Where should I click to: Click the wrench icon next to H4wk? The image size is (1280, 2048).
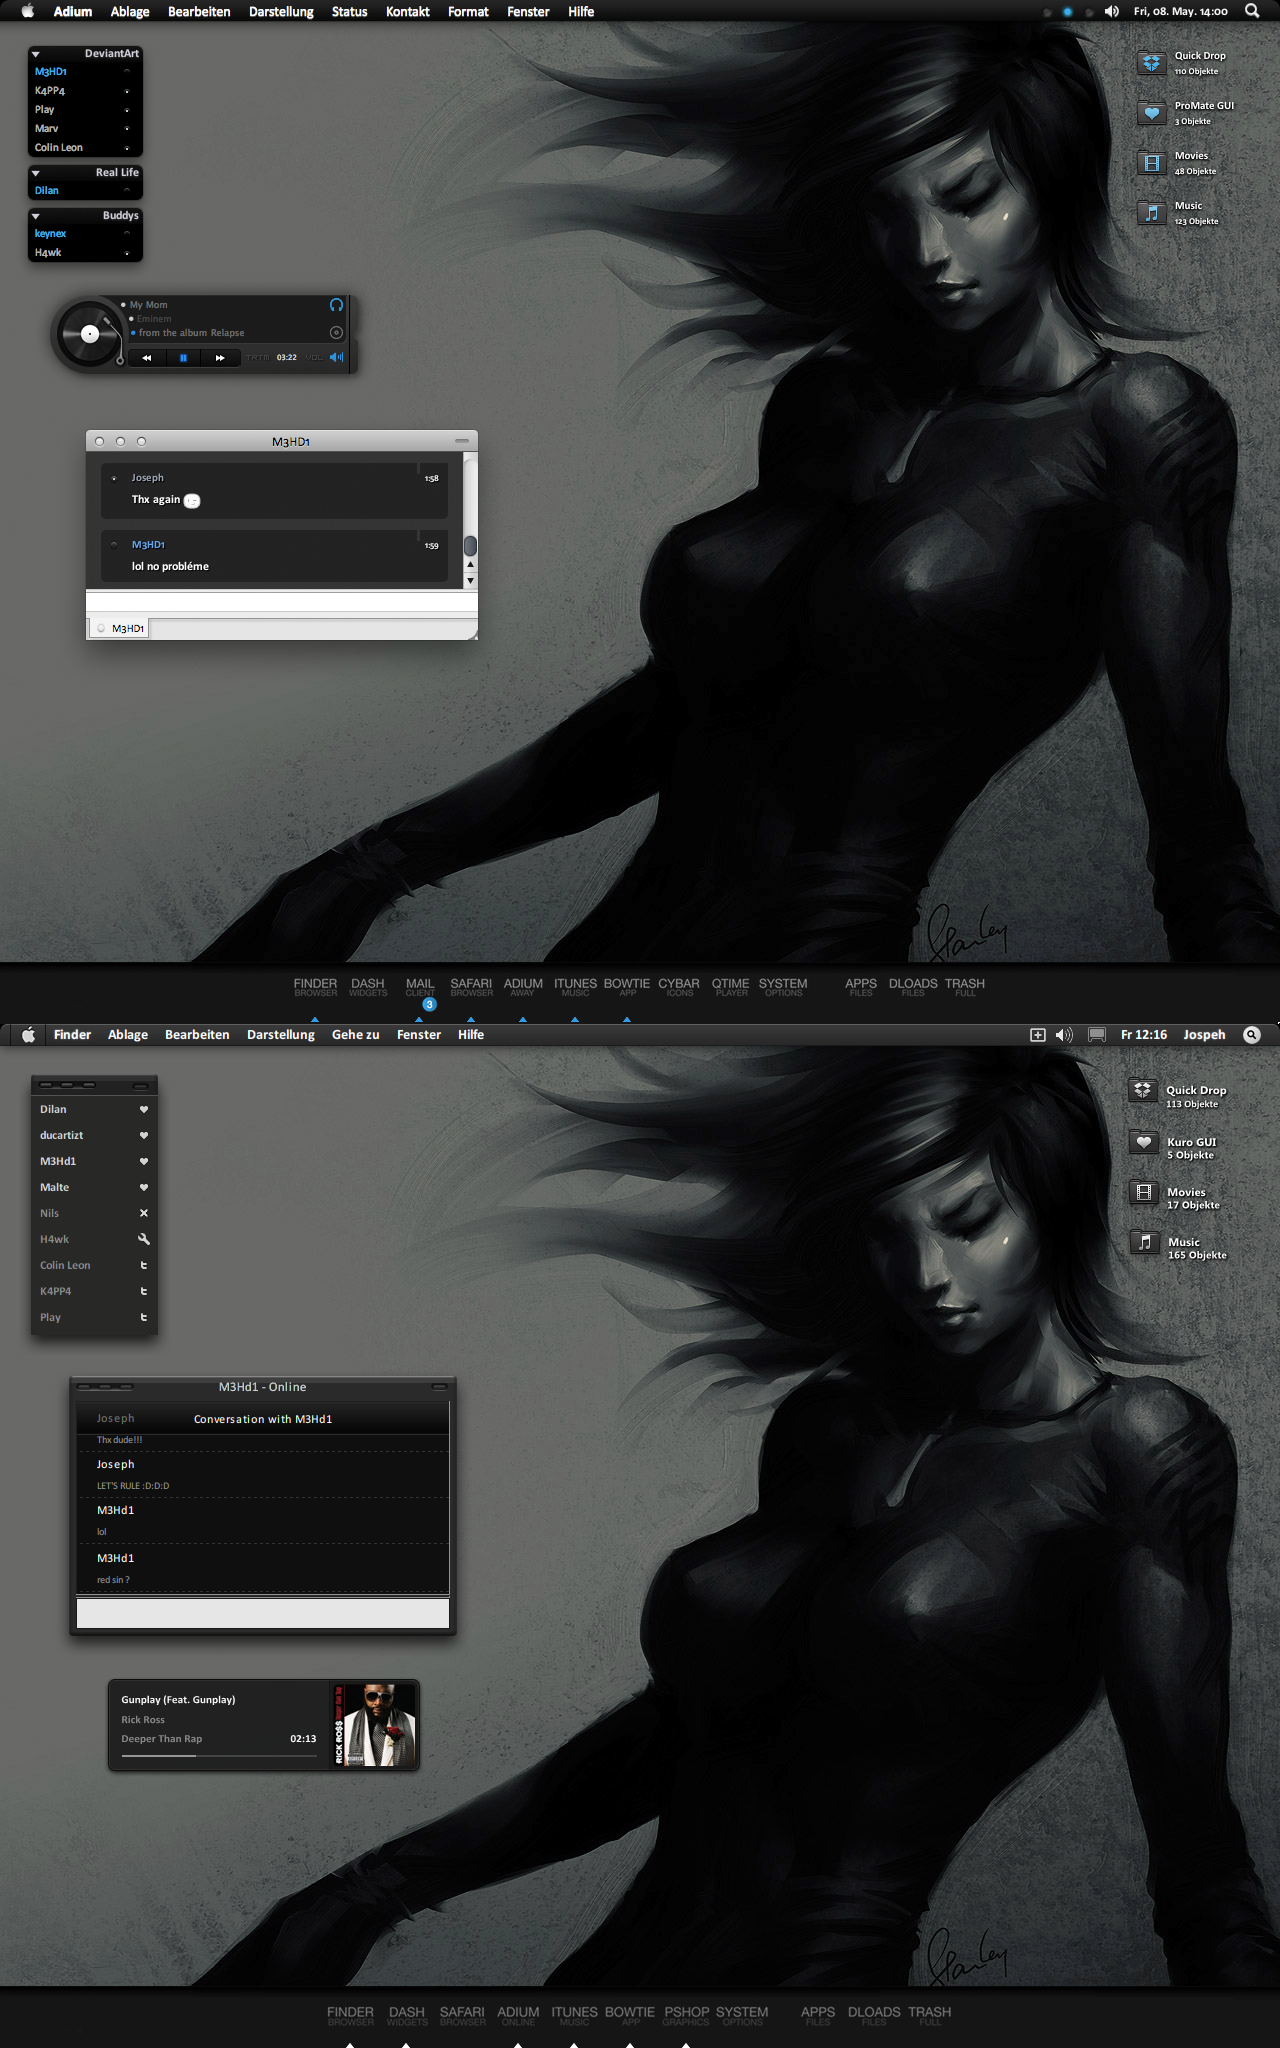click(x=143, y=1239)
